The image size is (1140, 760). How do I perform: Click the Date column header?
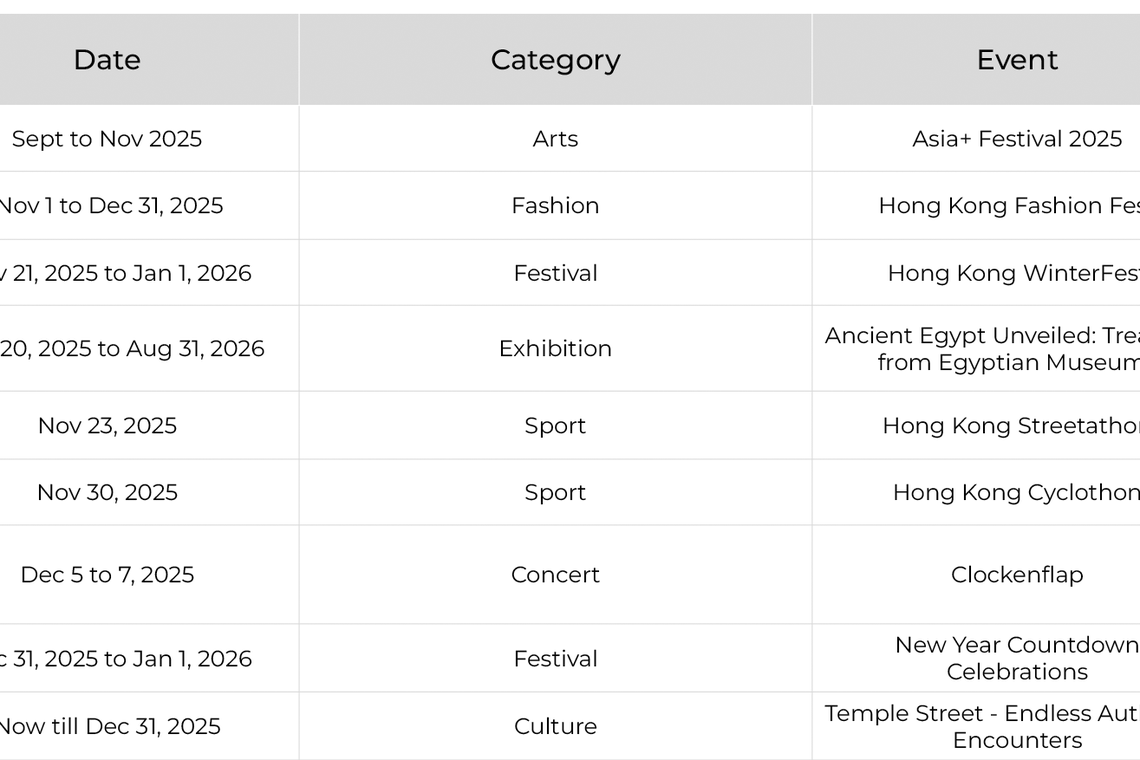[x=107, y=60]
